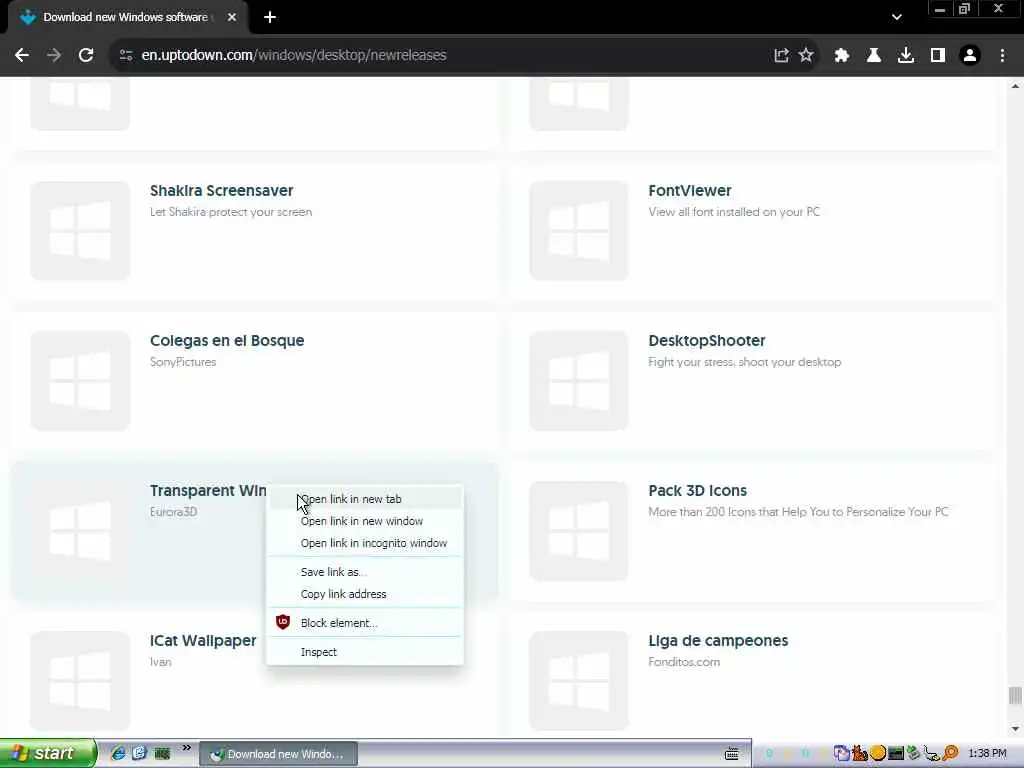Click Liga de campeones thumbnail
The height and width of the screenshot is (768, 1024).
point(579,681)
